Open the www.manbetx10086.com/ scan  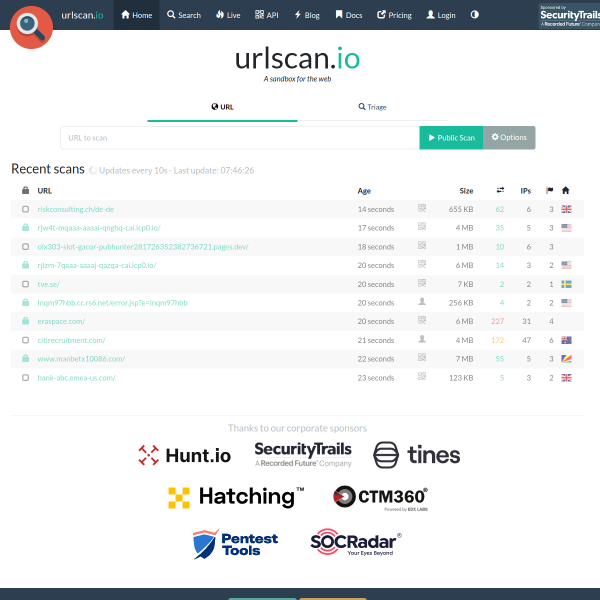pyautogui.click(x=81, y=359)
